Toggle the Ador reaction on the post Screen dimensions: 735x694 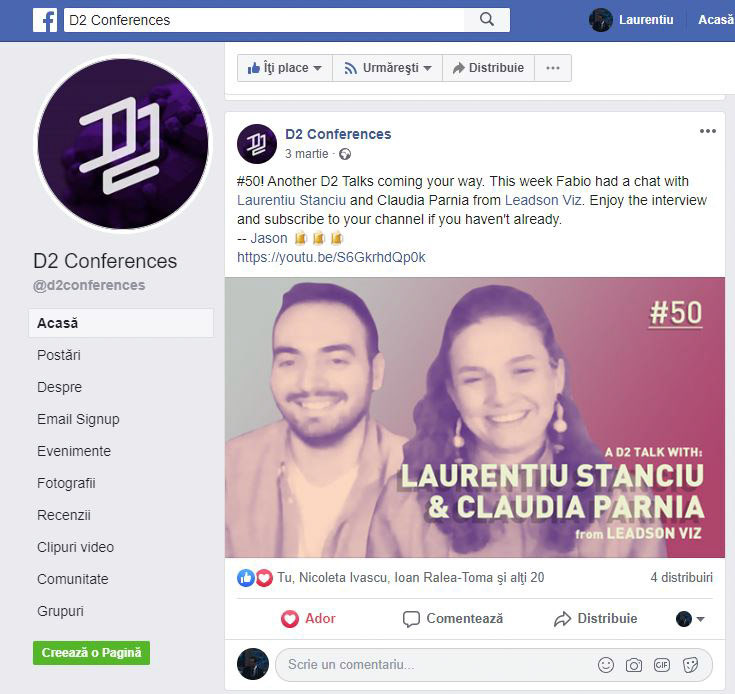click(x=308, y=619)
